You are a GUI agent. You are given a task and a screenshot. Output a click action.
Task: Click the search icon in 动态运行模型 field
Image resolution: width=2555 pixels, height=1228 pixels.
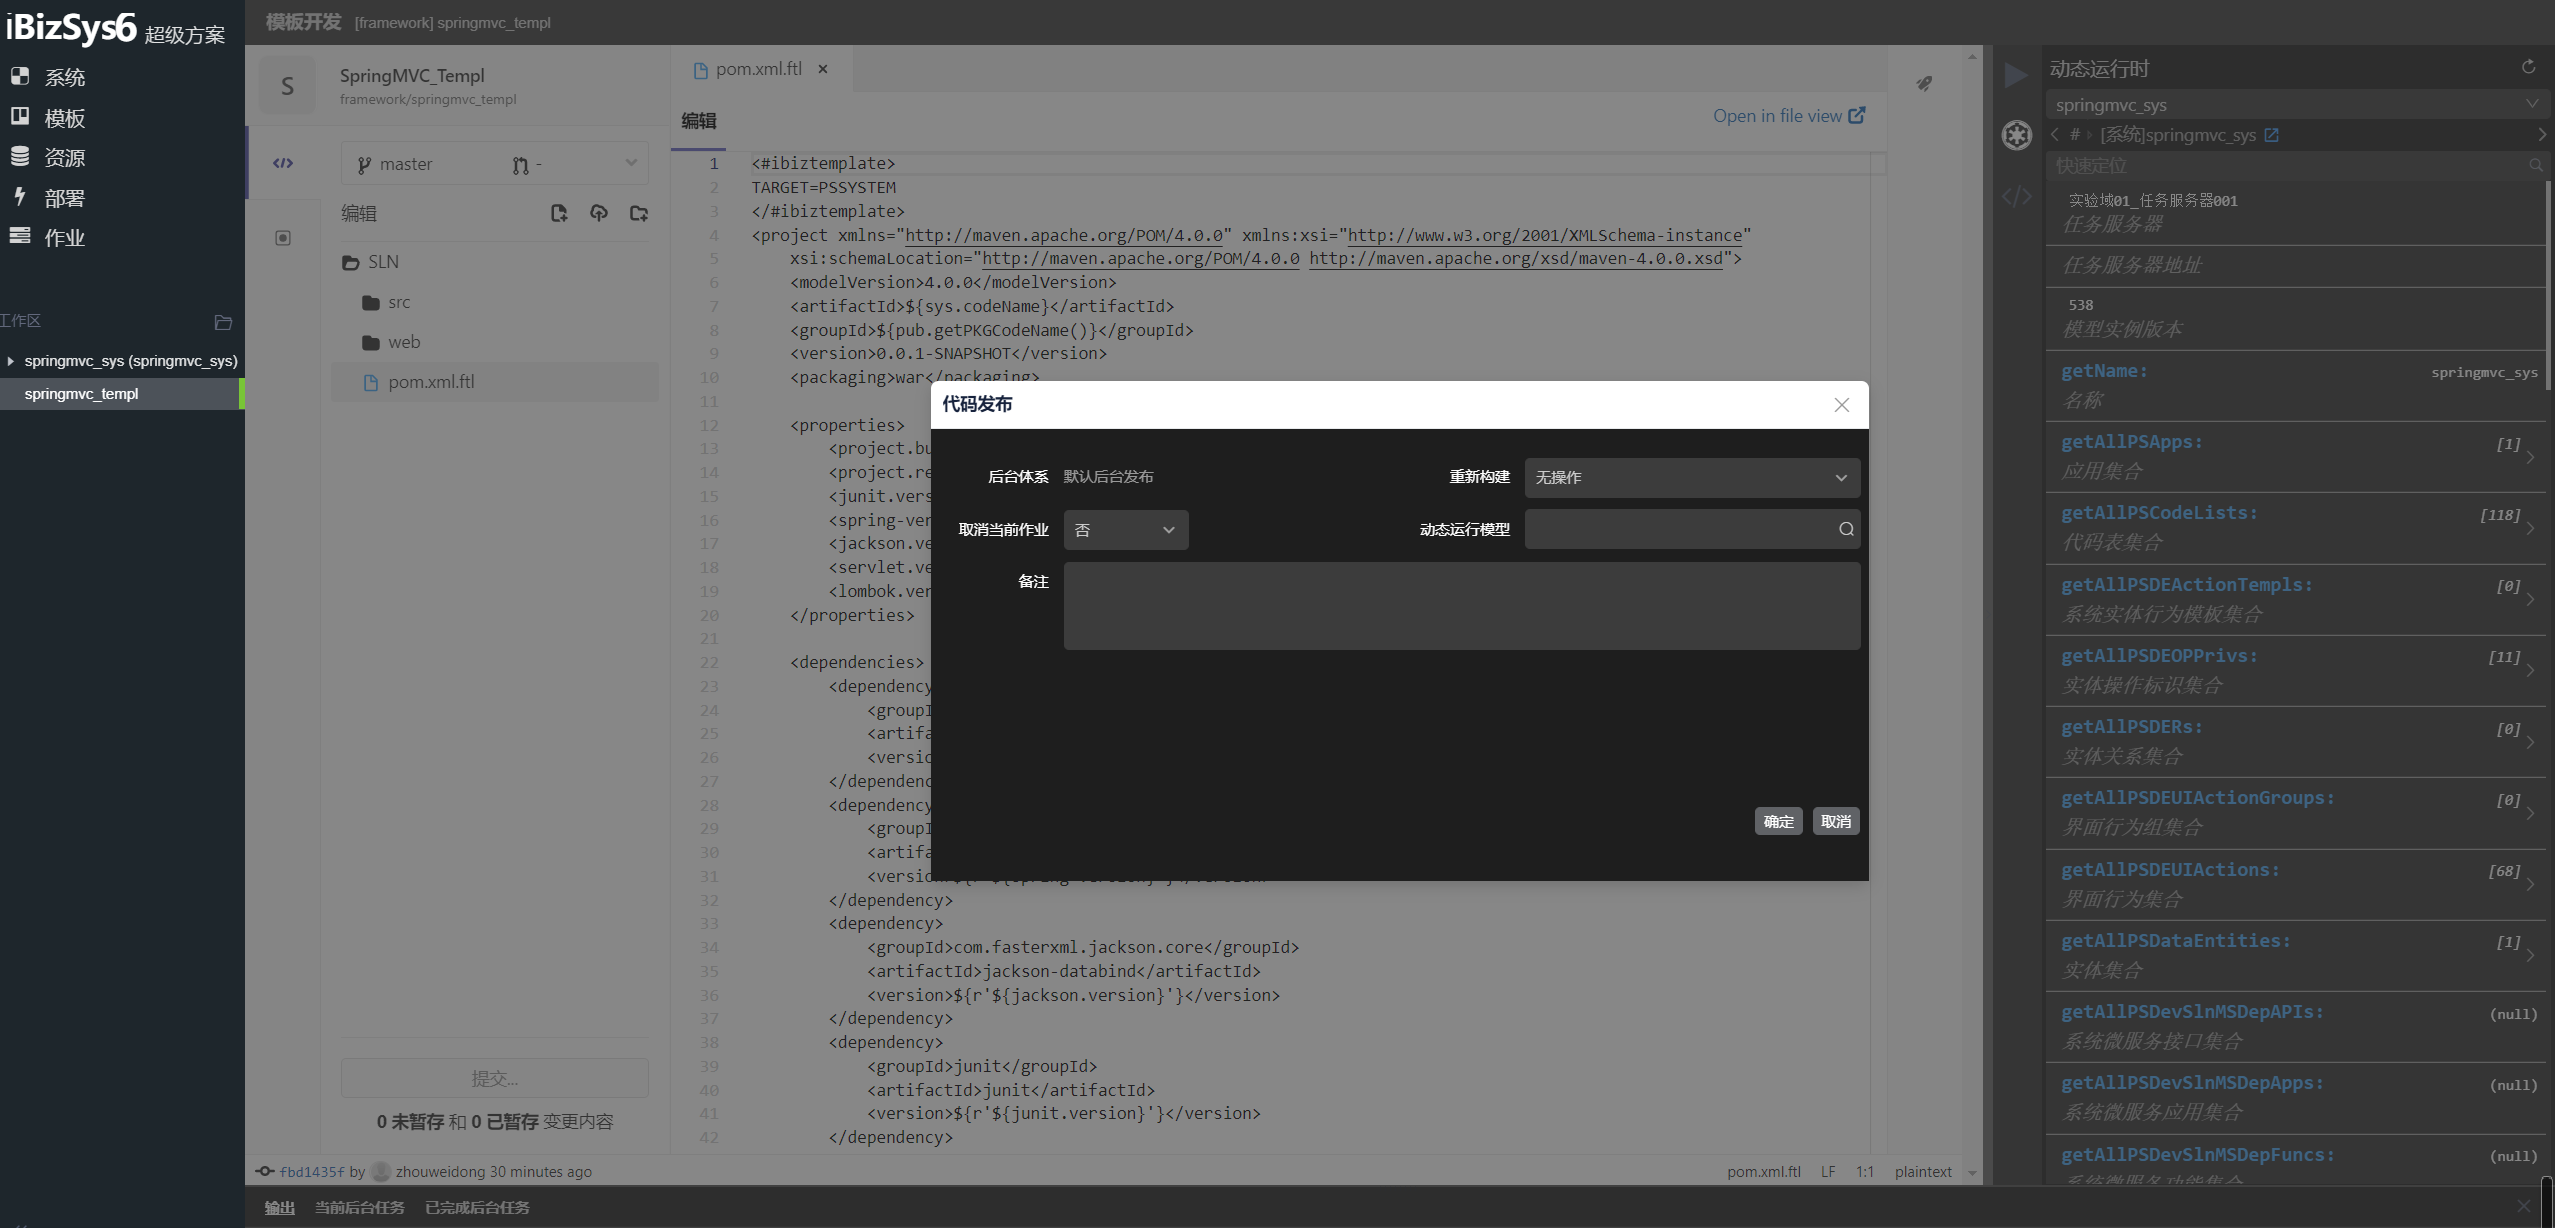(x=1846, y=530)
